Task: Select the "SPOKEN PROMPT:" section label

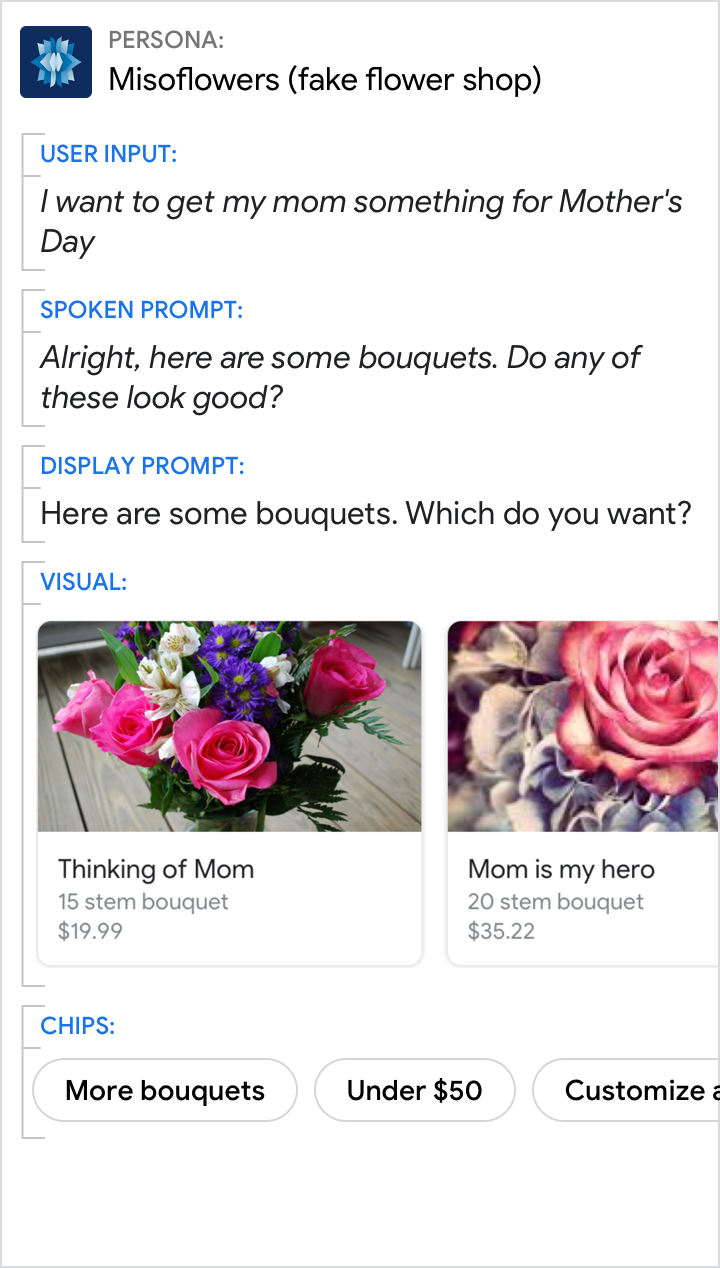Action: pos(141,310)
